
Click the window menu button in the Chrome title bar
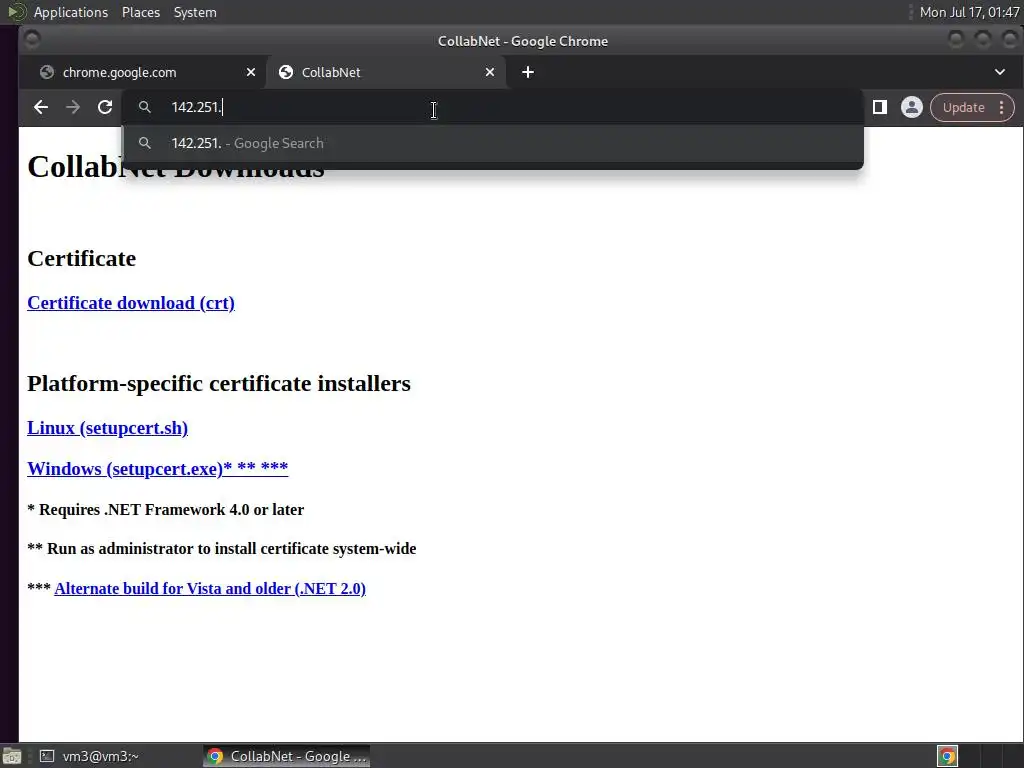click(31, 40)
